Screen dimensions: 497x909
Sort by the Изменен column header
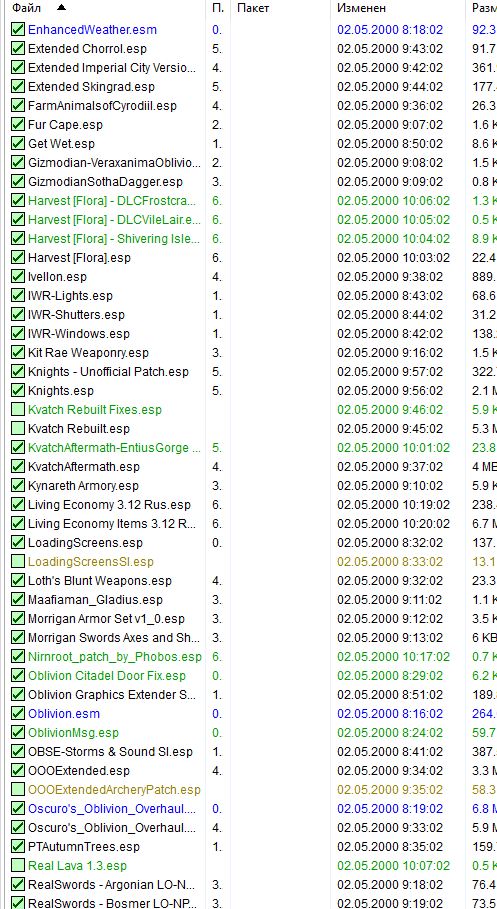click(x=361, y=8)
